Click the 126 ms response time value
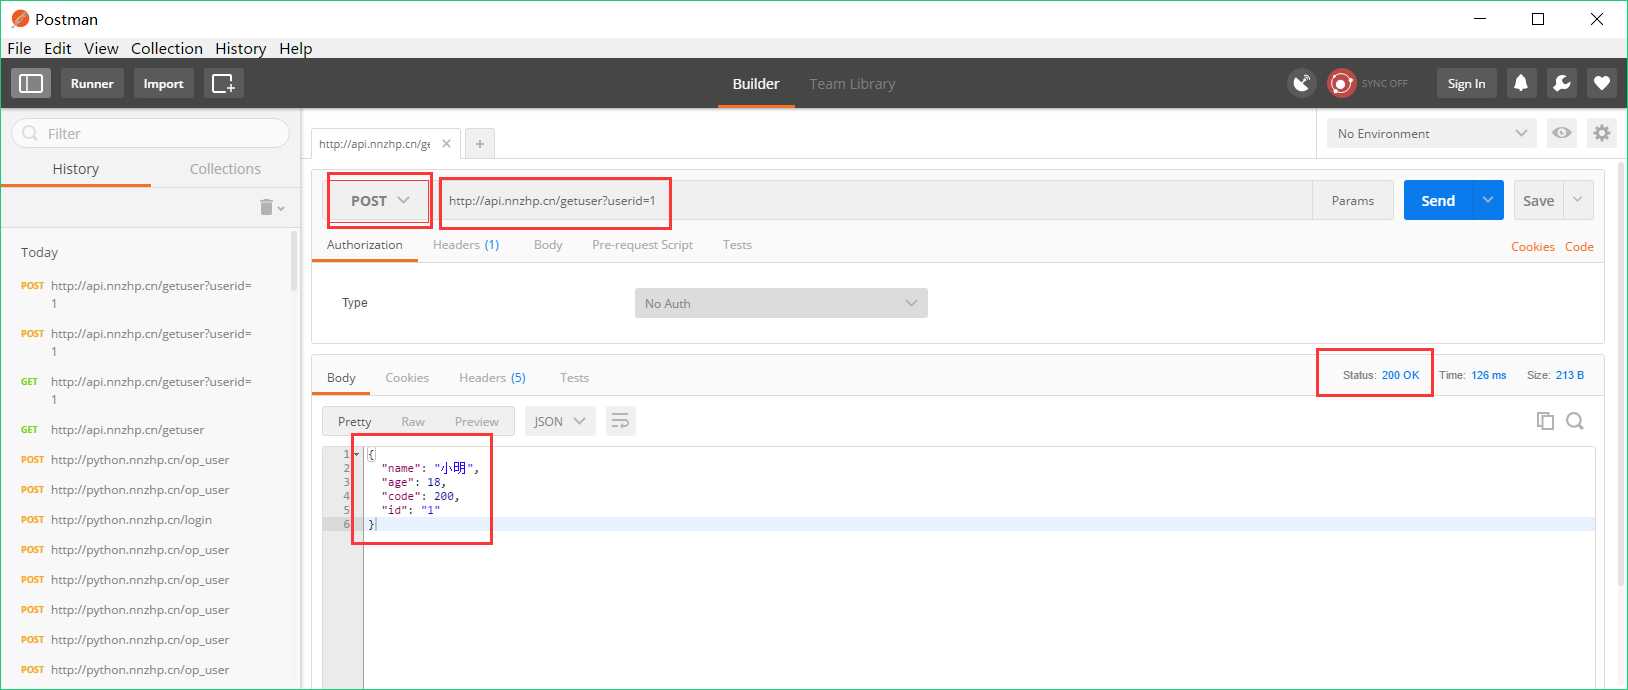This screenshot has width=1628, height=690. coord(1488,375)
